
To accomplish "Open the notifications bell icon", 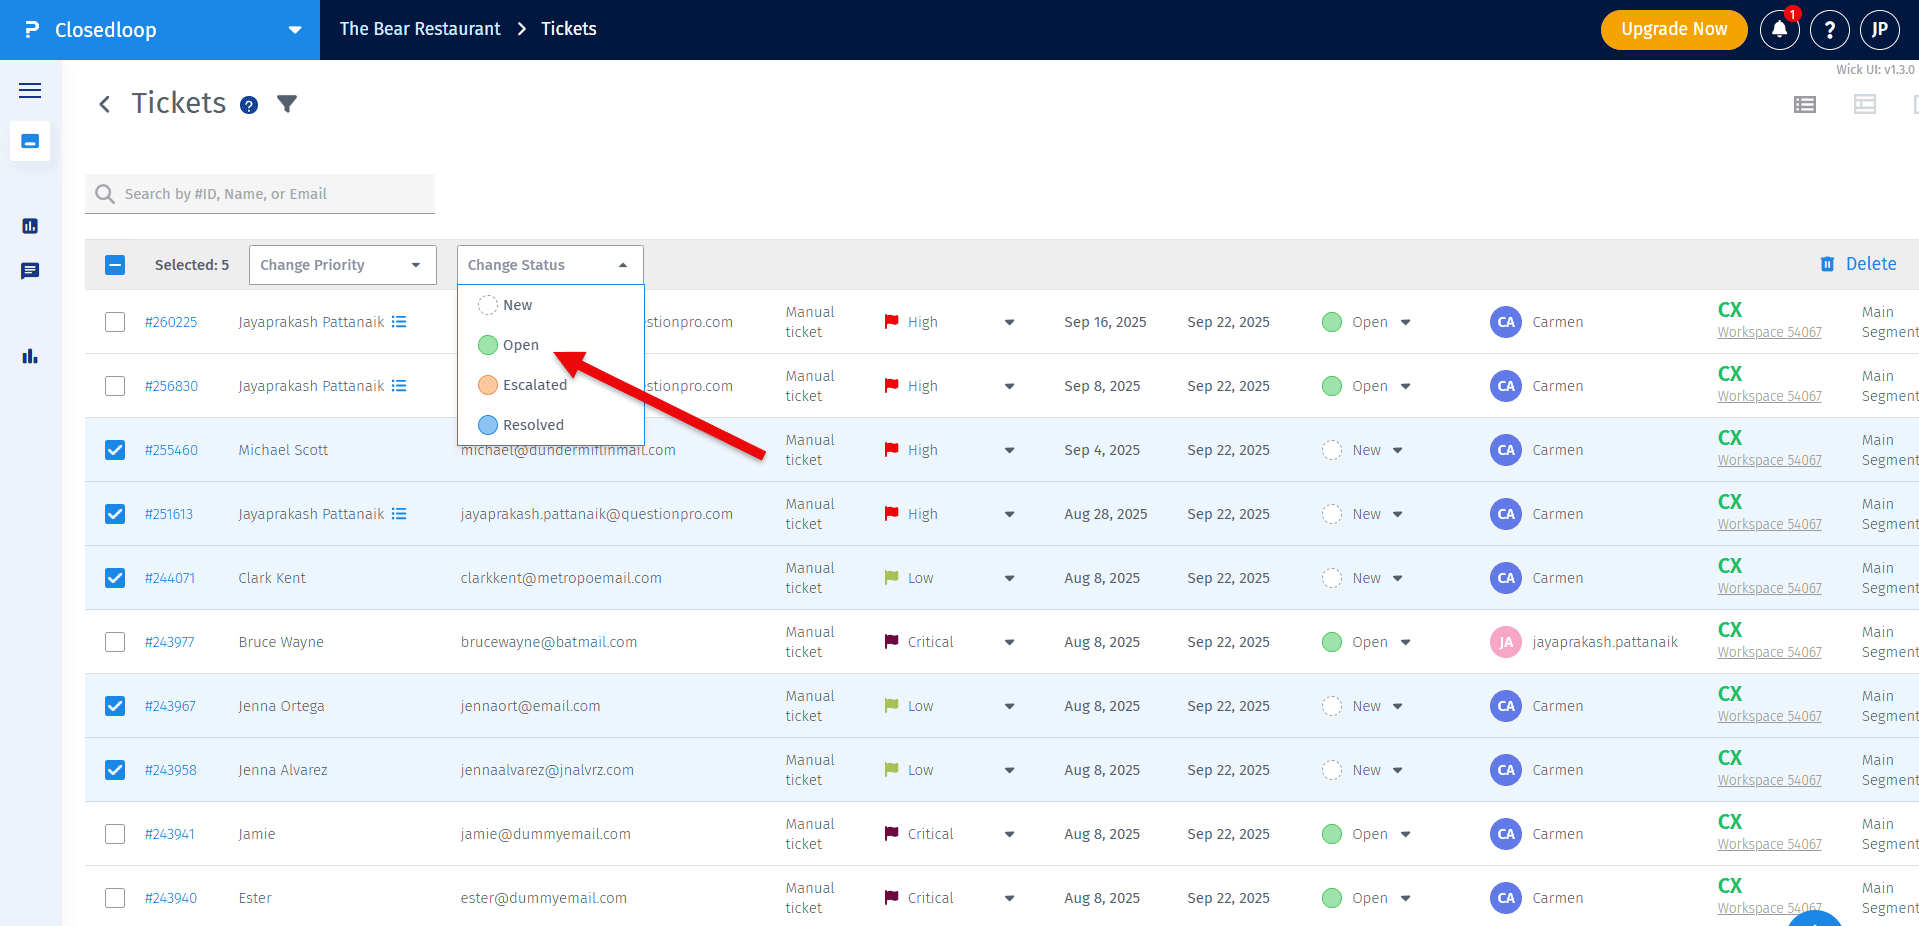I will click(1779, 30).
